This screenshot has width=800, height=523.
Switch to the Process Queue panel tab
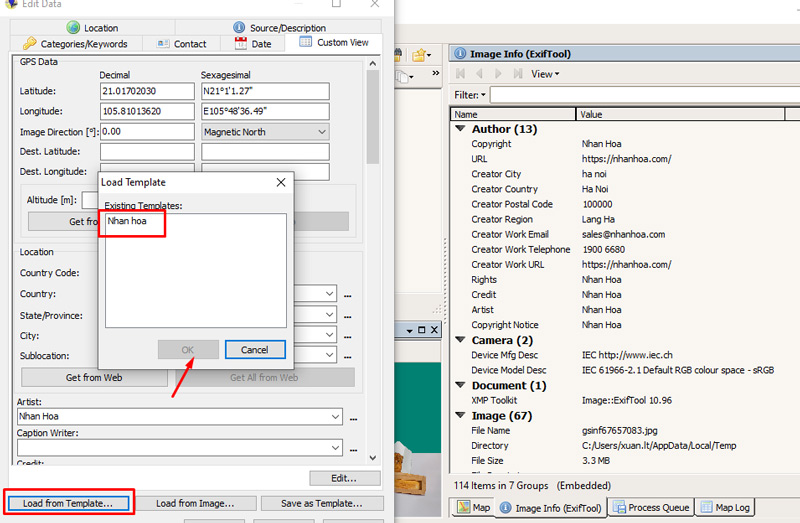point(650,507)
